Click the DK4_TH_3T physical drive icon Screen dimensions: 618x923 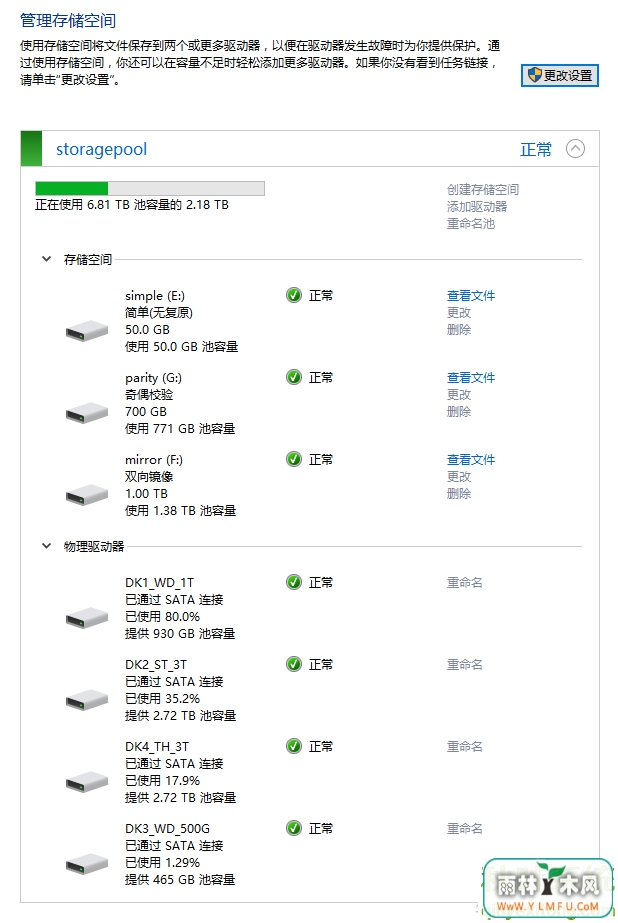87,782
